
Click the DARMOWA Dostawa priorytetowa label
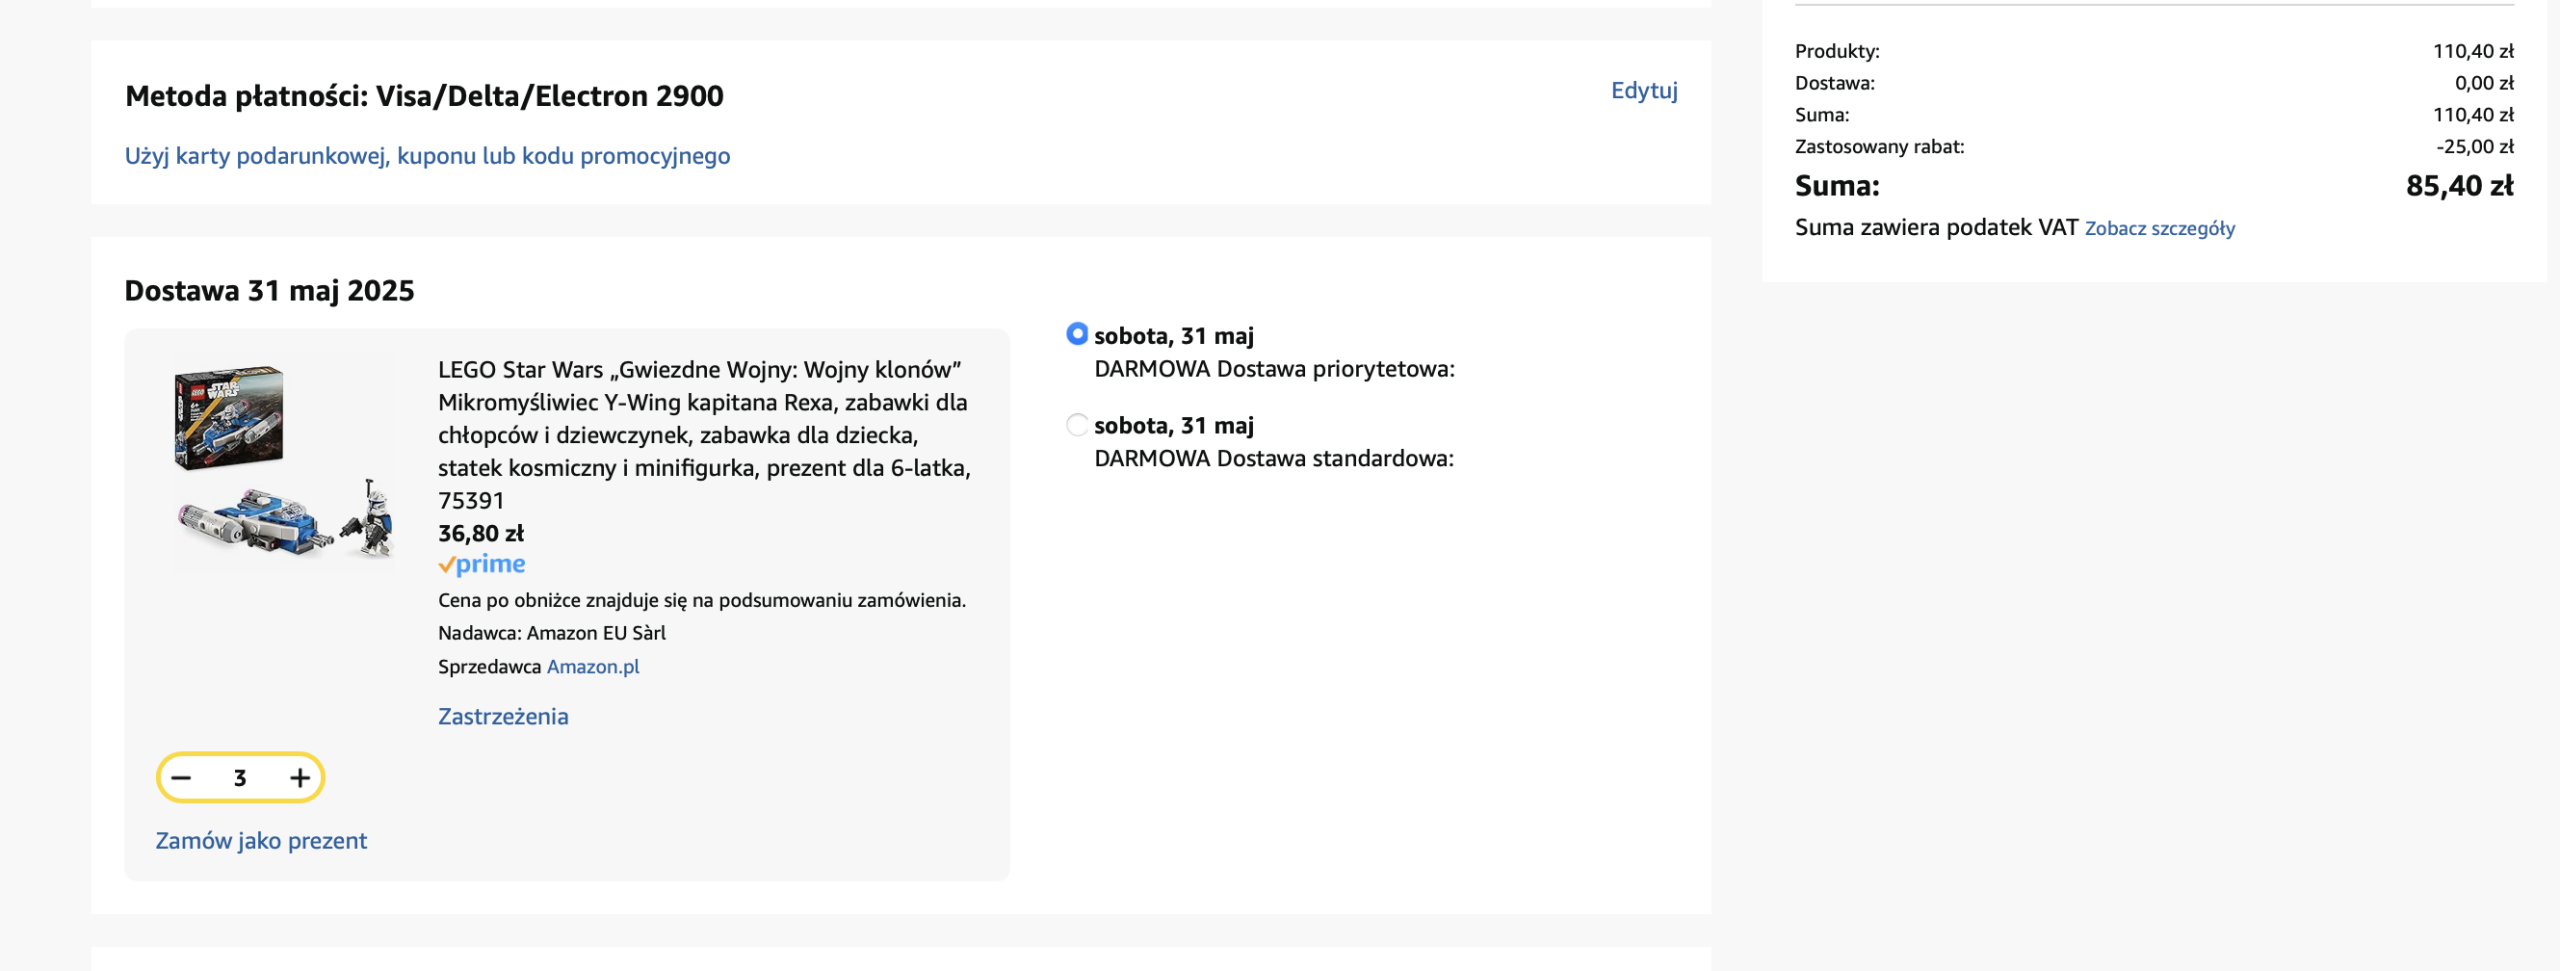(x=1274, y=369)
